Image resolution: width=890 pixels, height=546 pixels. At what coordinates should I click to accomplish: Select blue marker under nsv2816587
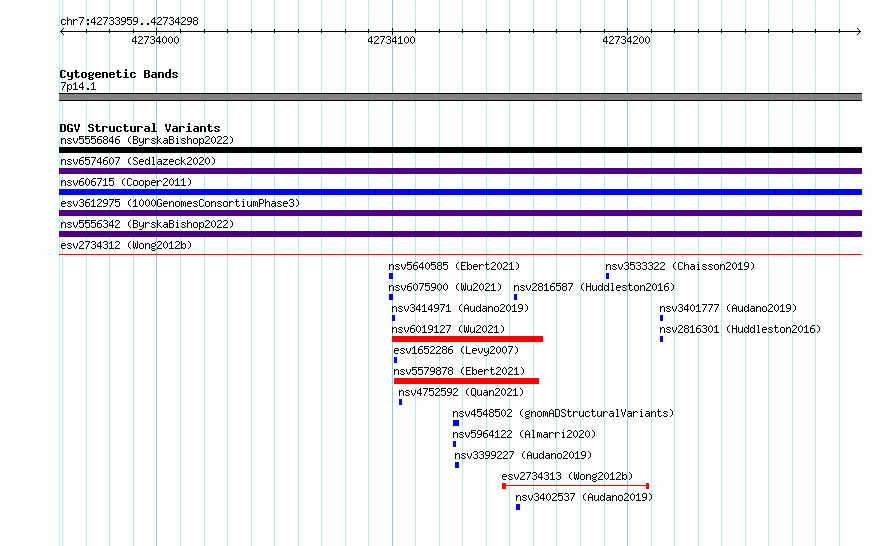tap(515, 297)
